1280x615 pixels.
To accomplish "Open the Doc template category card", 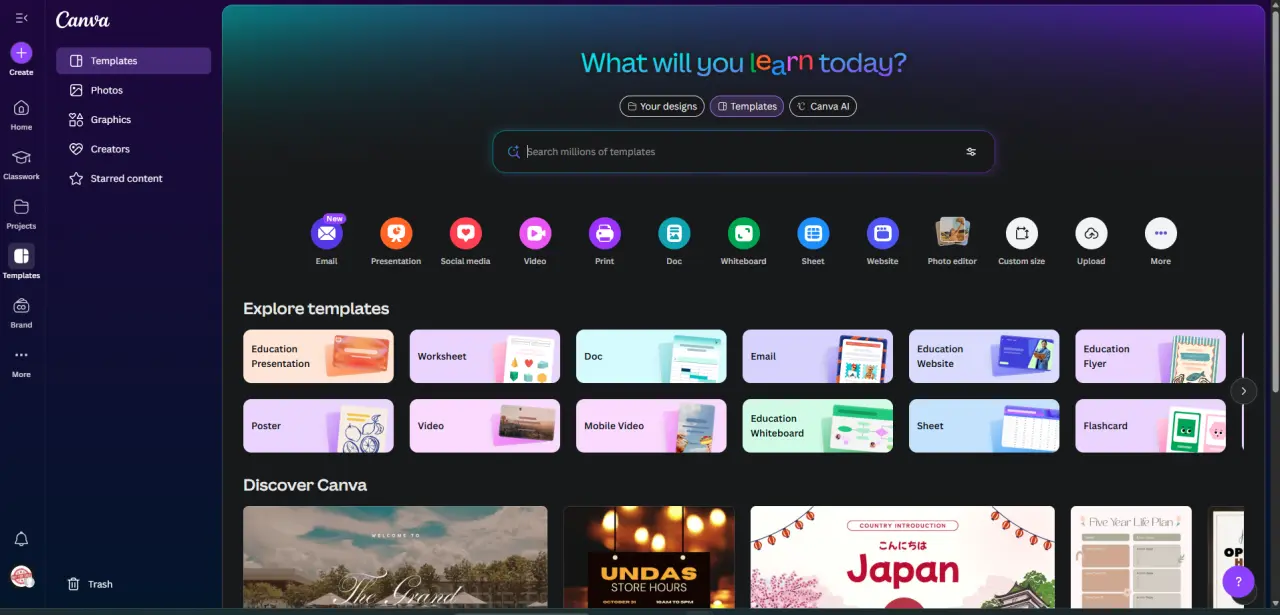I will 651,356.
